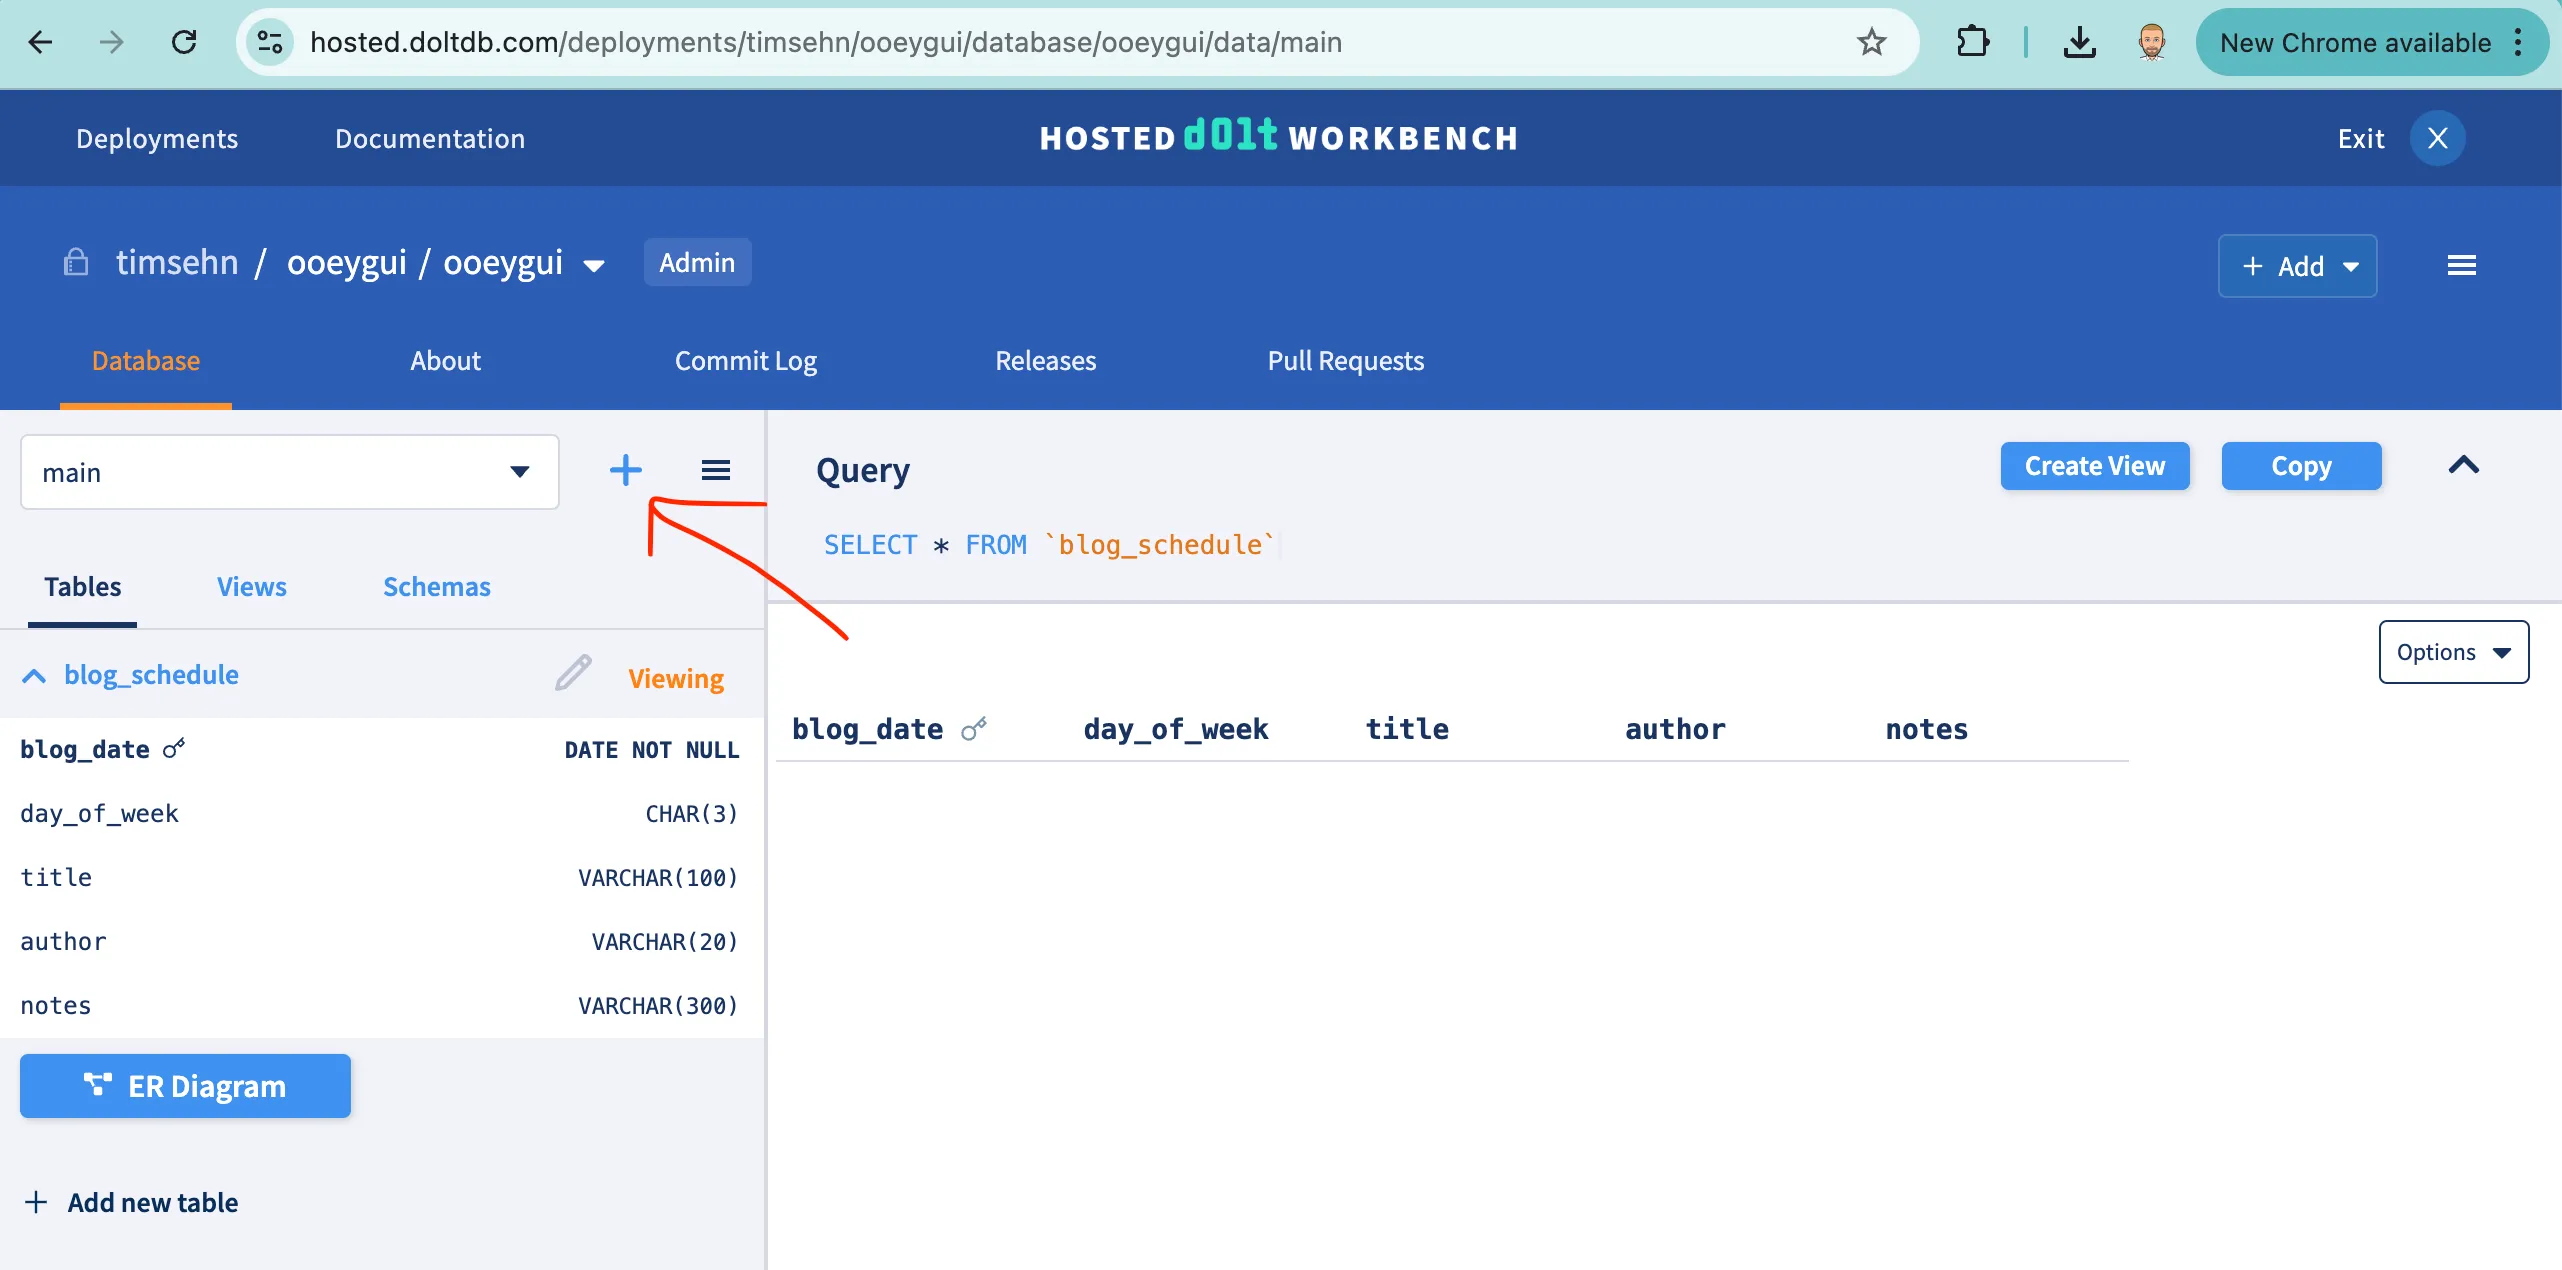Screen dimensions: 2562x1270
Task: Open the database hamburger menu near Add button
Action: tap(2463, 264)
